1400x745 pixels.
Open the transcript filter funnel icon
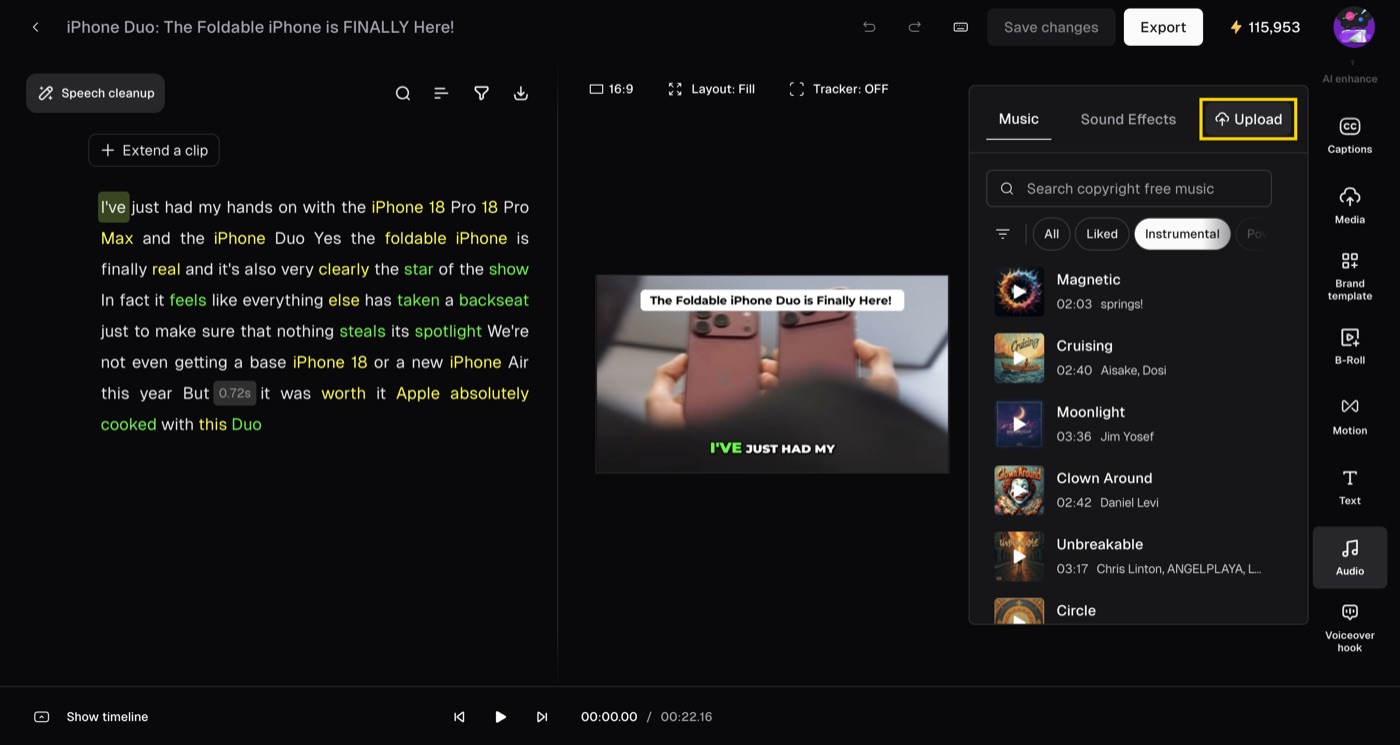481,93
